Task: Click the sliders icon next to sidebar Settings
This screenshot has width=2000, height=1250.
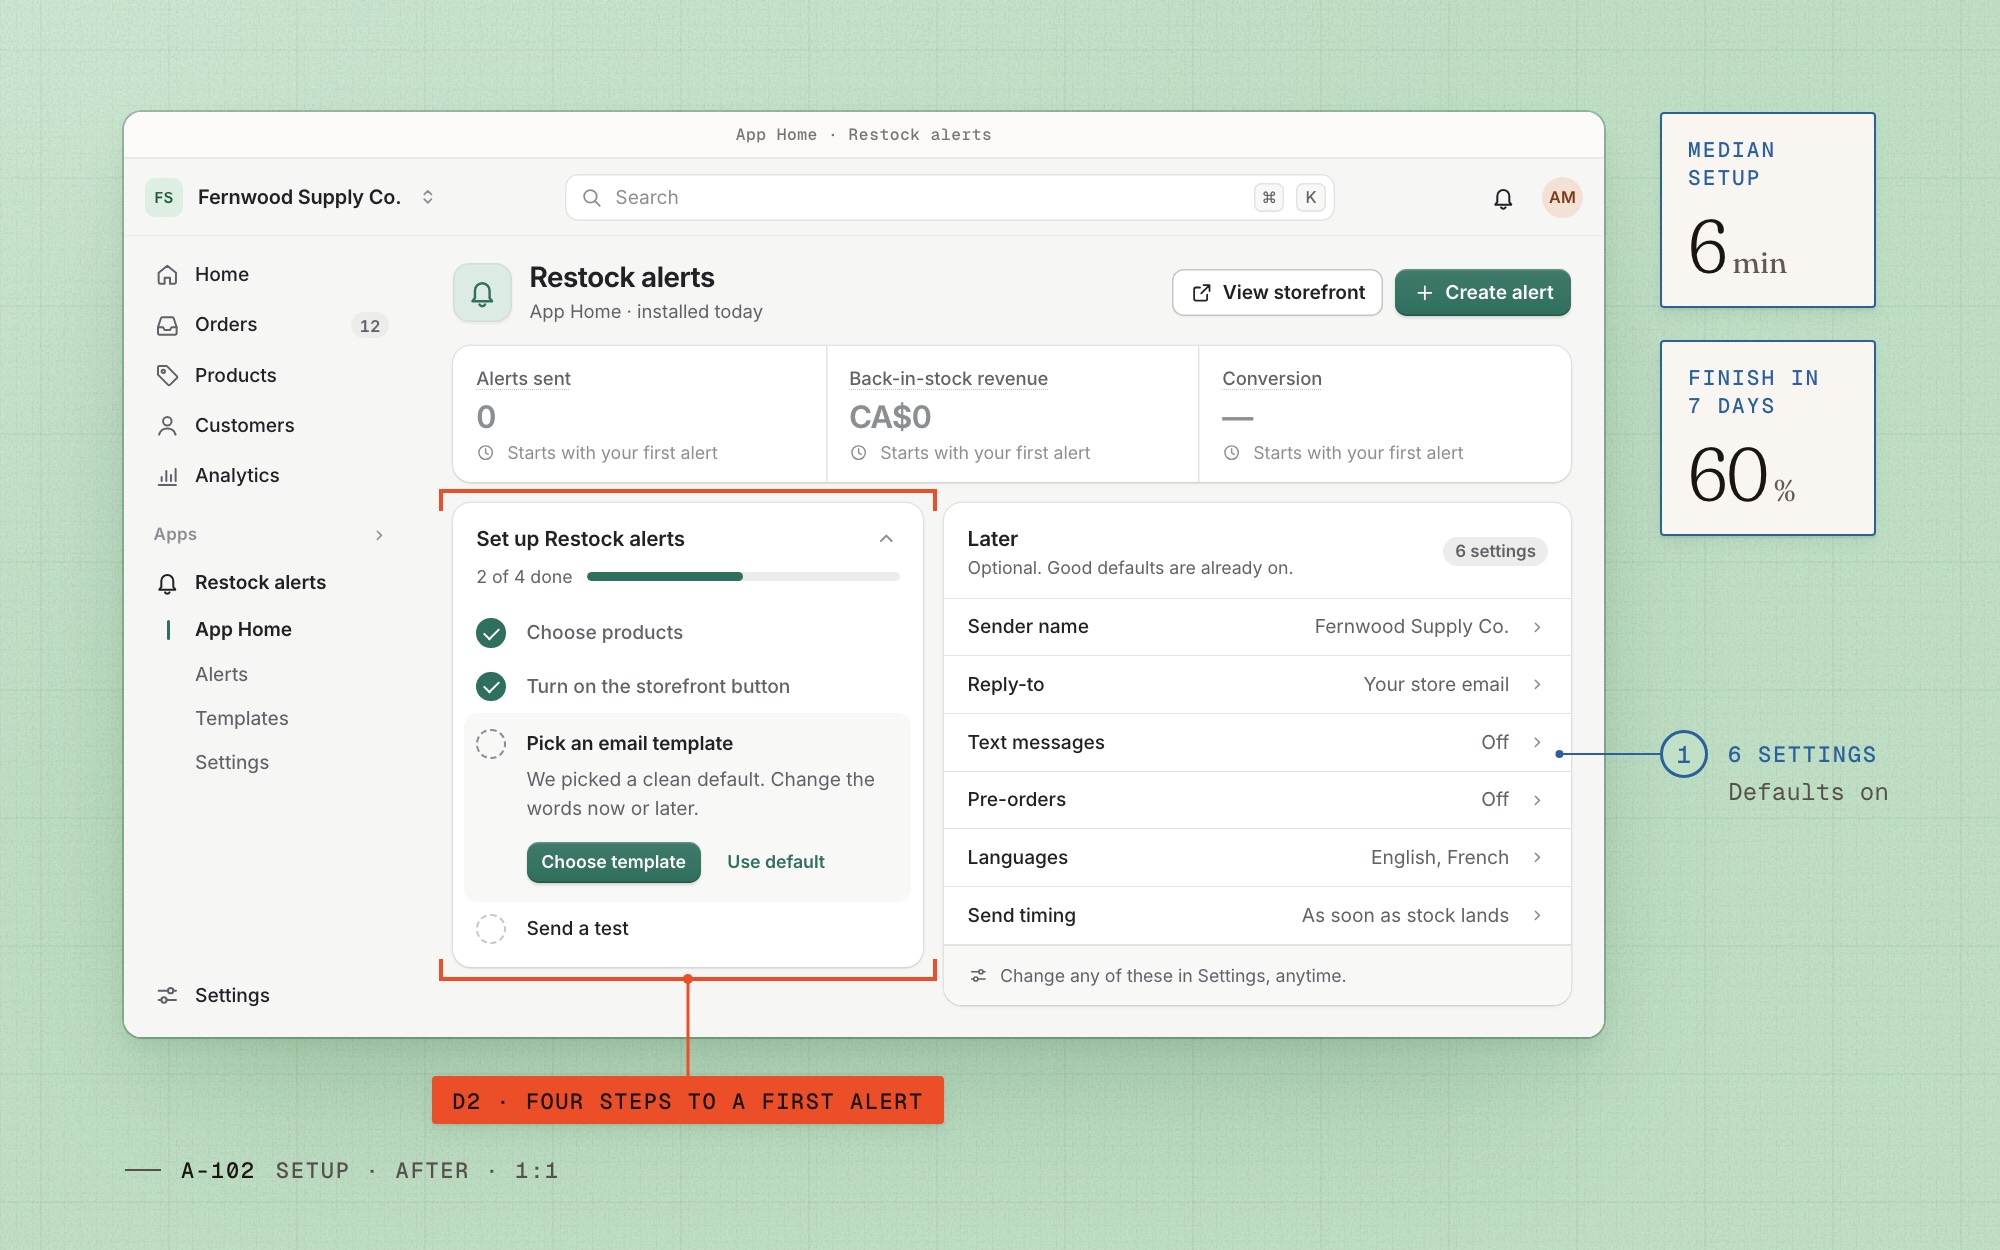Action: tap(167, 995)
